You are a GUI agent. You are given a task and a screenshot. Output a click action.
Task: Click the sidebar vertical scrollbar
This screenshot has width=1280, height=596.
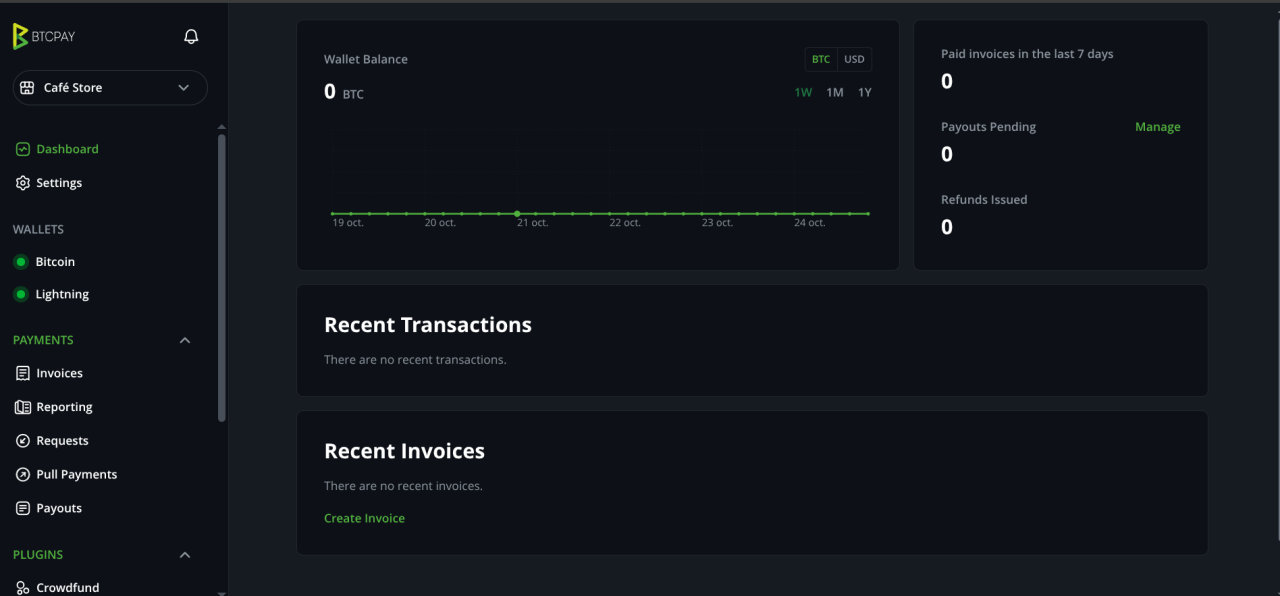pos(222,277)
